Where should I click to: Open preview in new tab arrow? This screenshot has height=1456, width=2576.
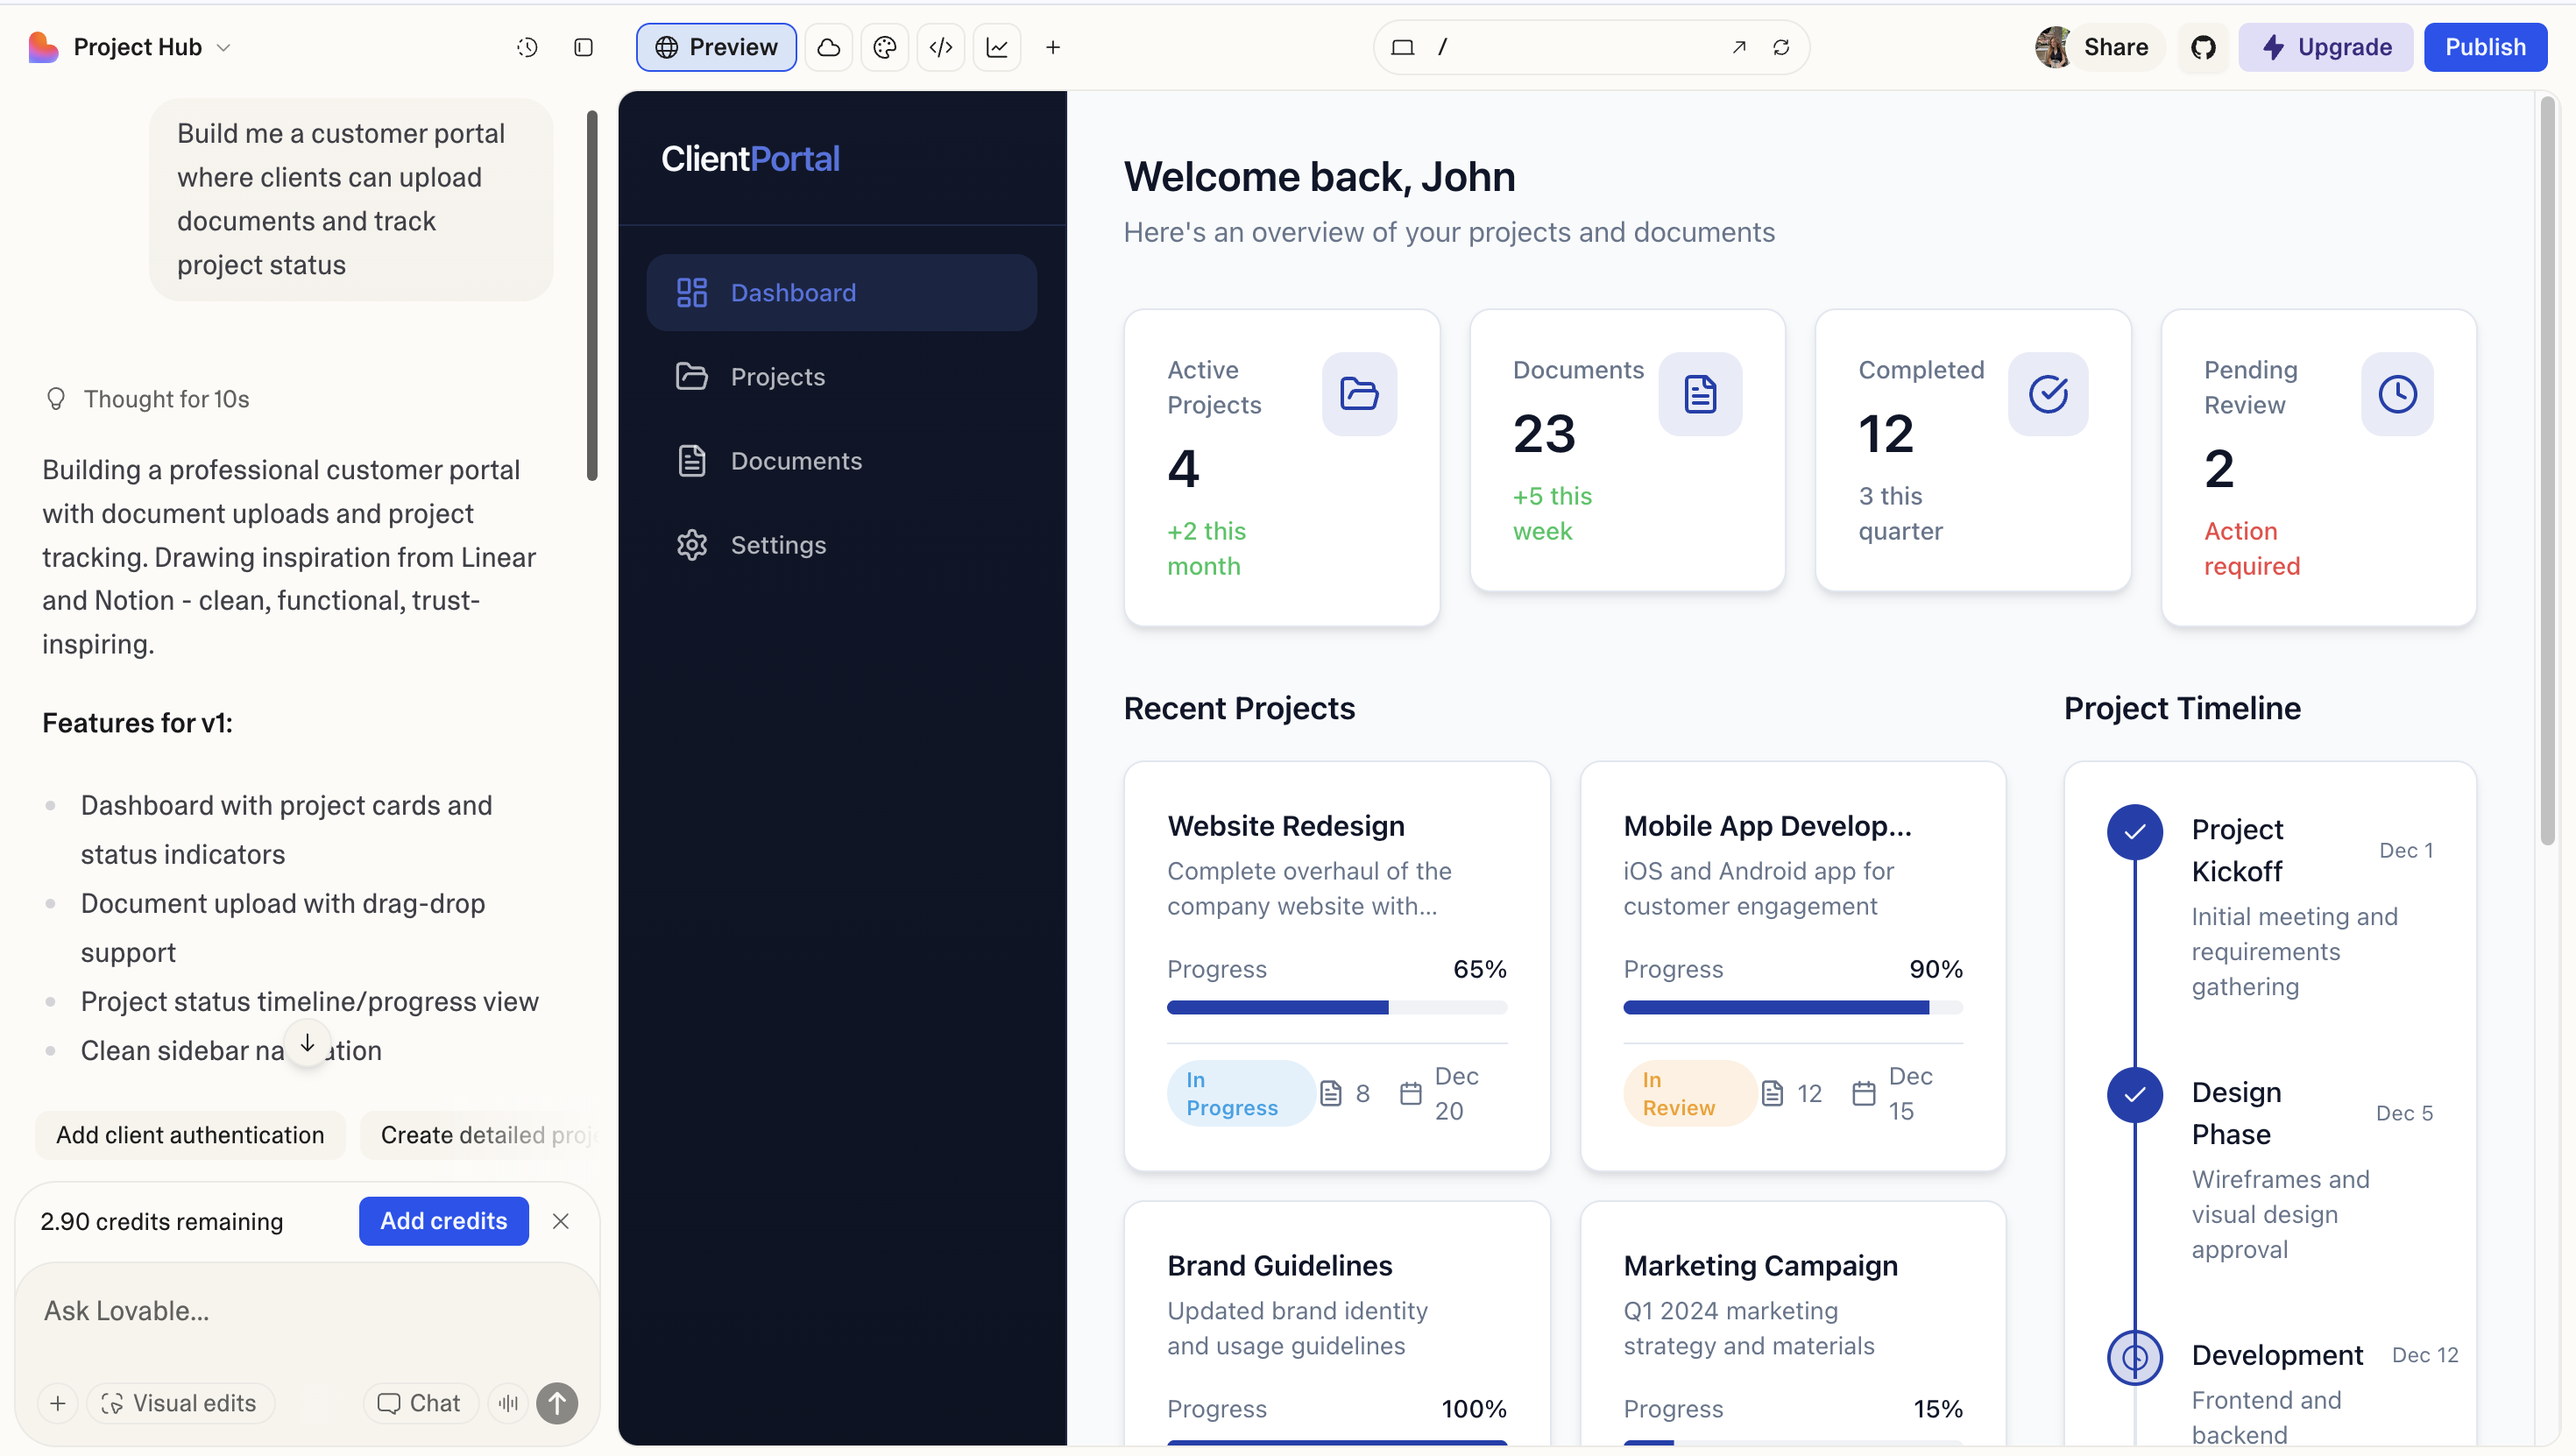coord(1739,47)
